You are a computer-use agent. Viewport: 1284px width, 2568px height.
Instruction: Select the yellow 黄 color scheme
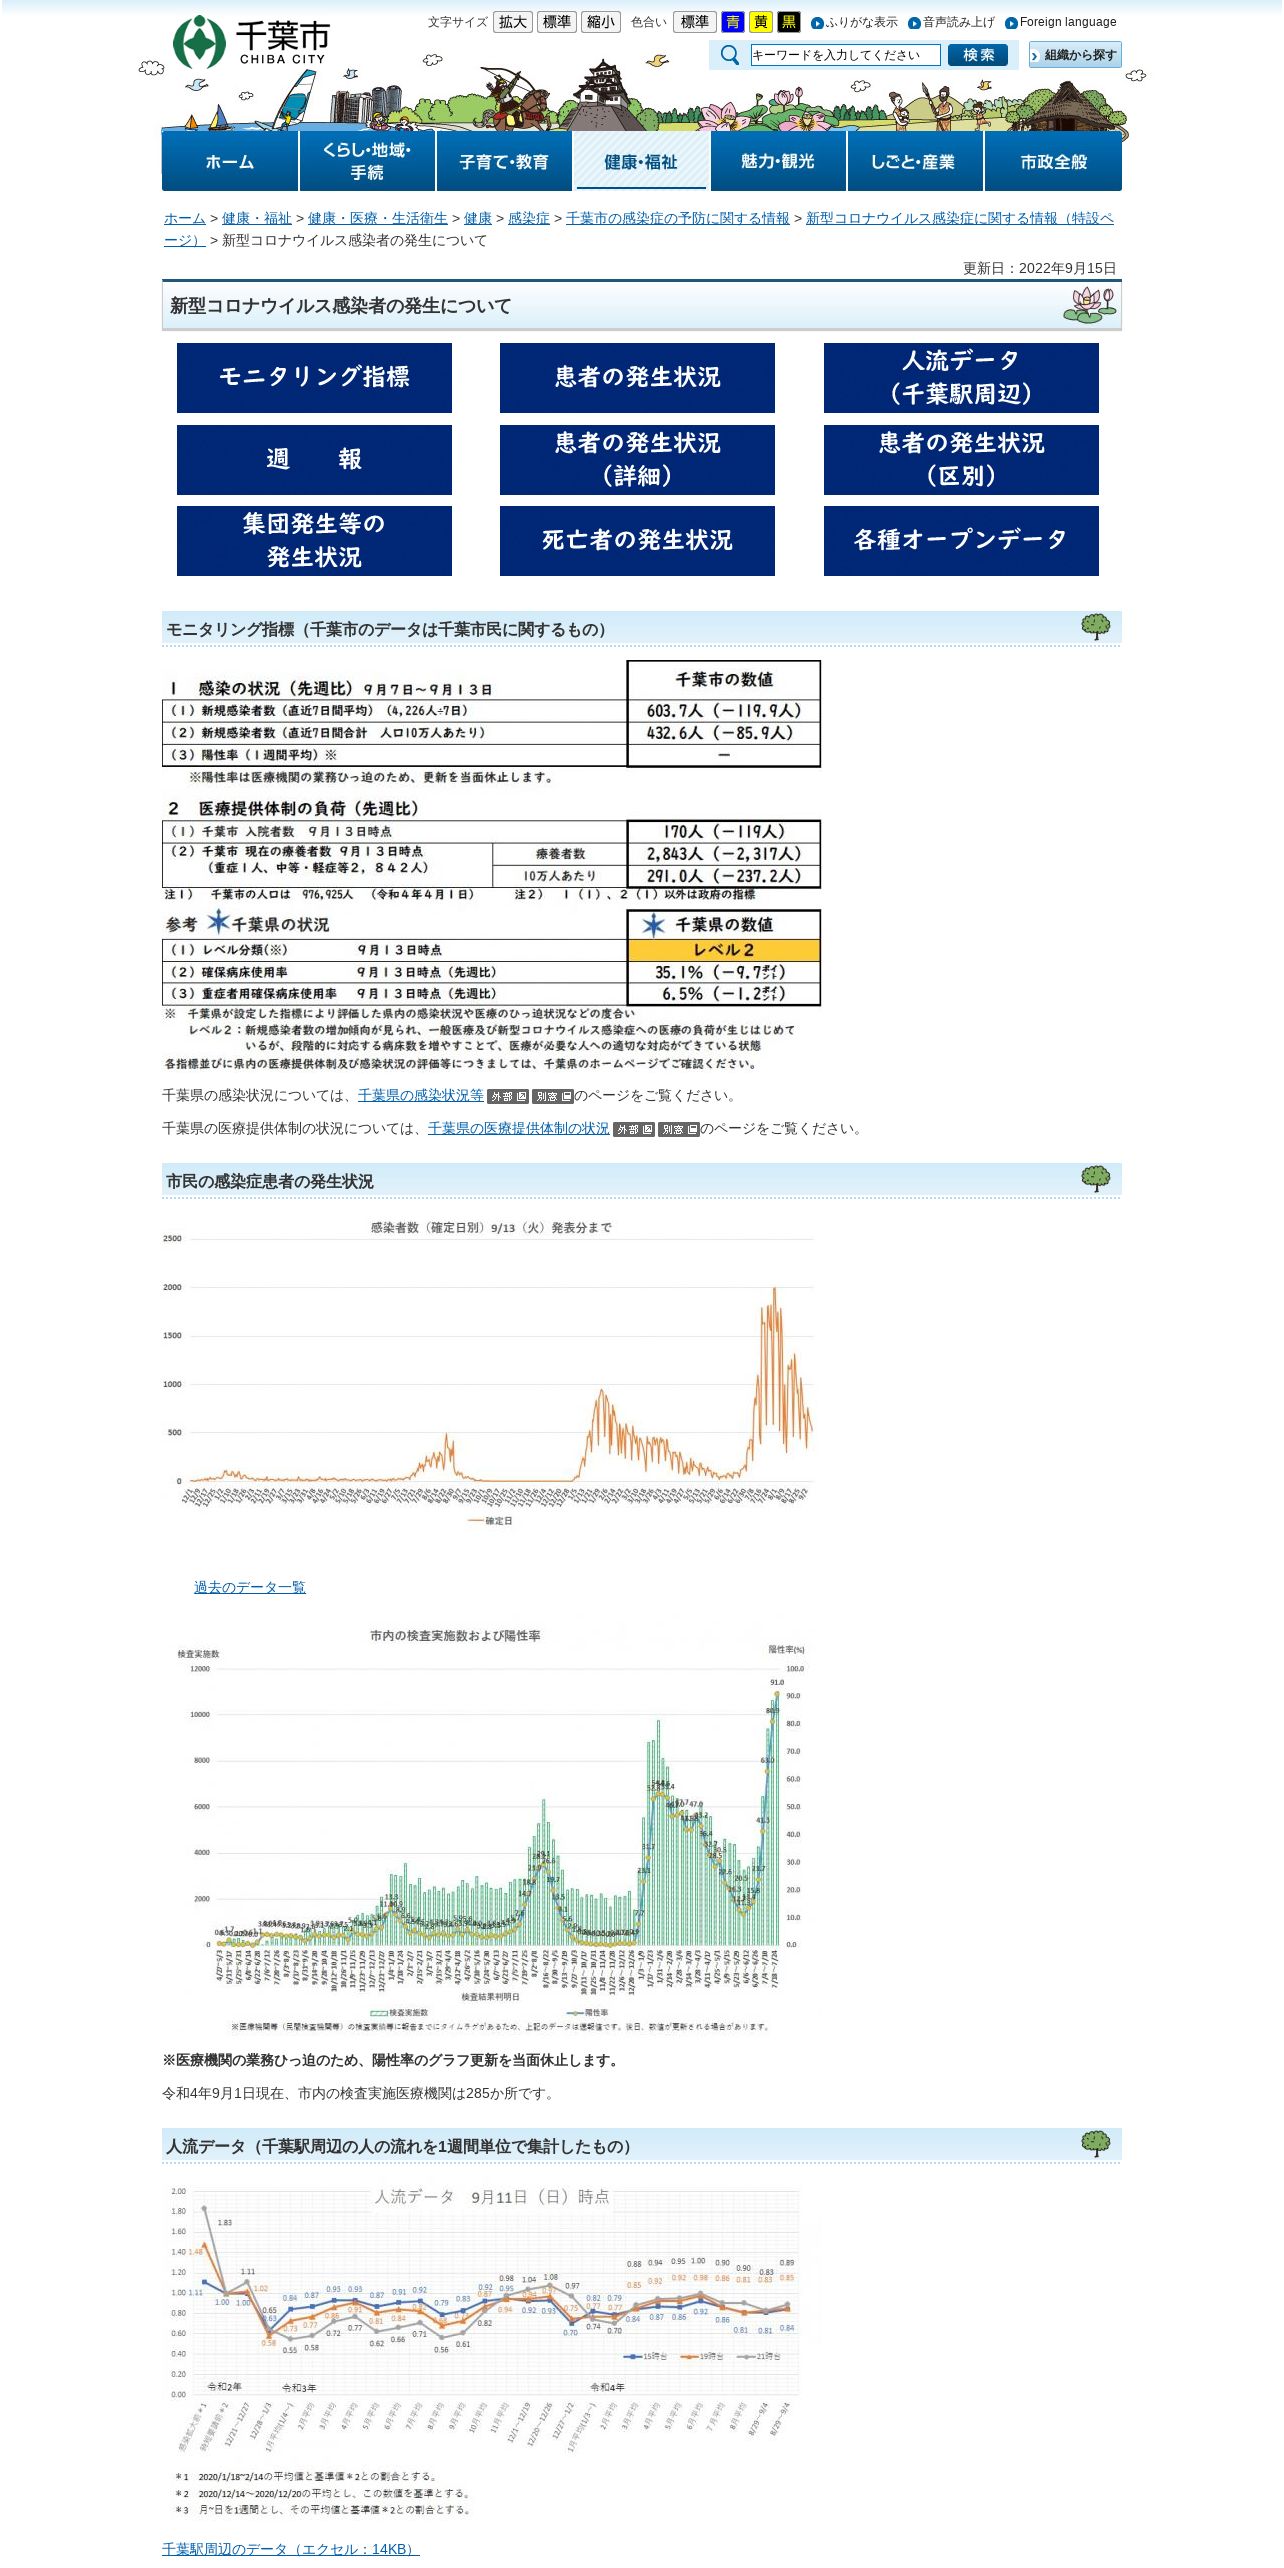pyautogui.click(x=761, y=22)
